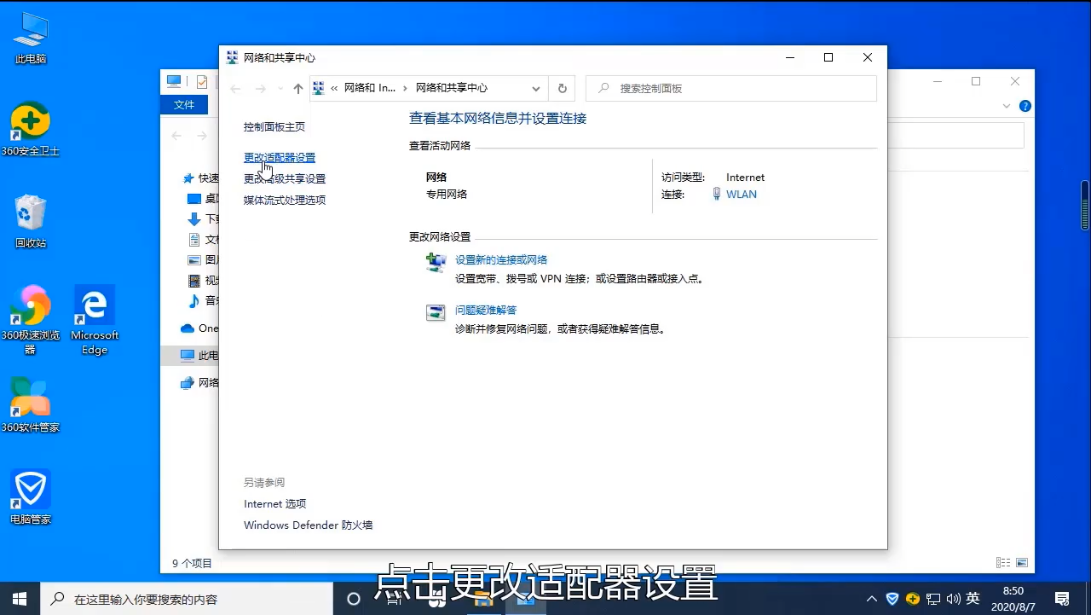Go up one level with the up arrow
The height and width of the screenshot is (615, 1091).
click(x=298, y=88)
